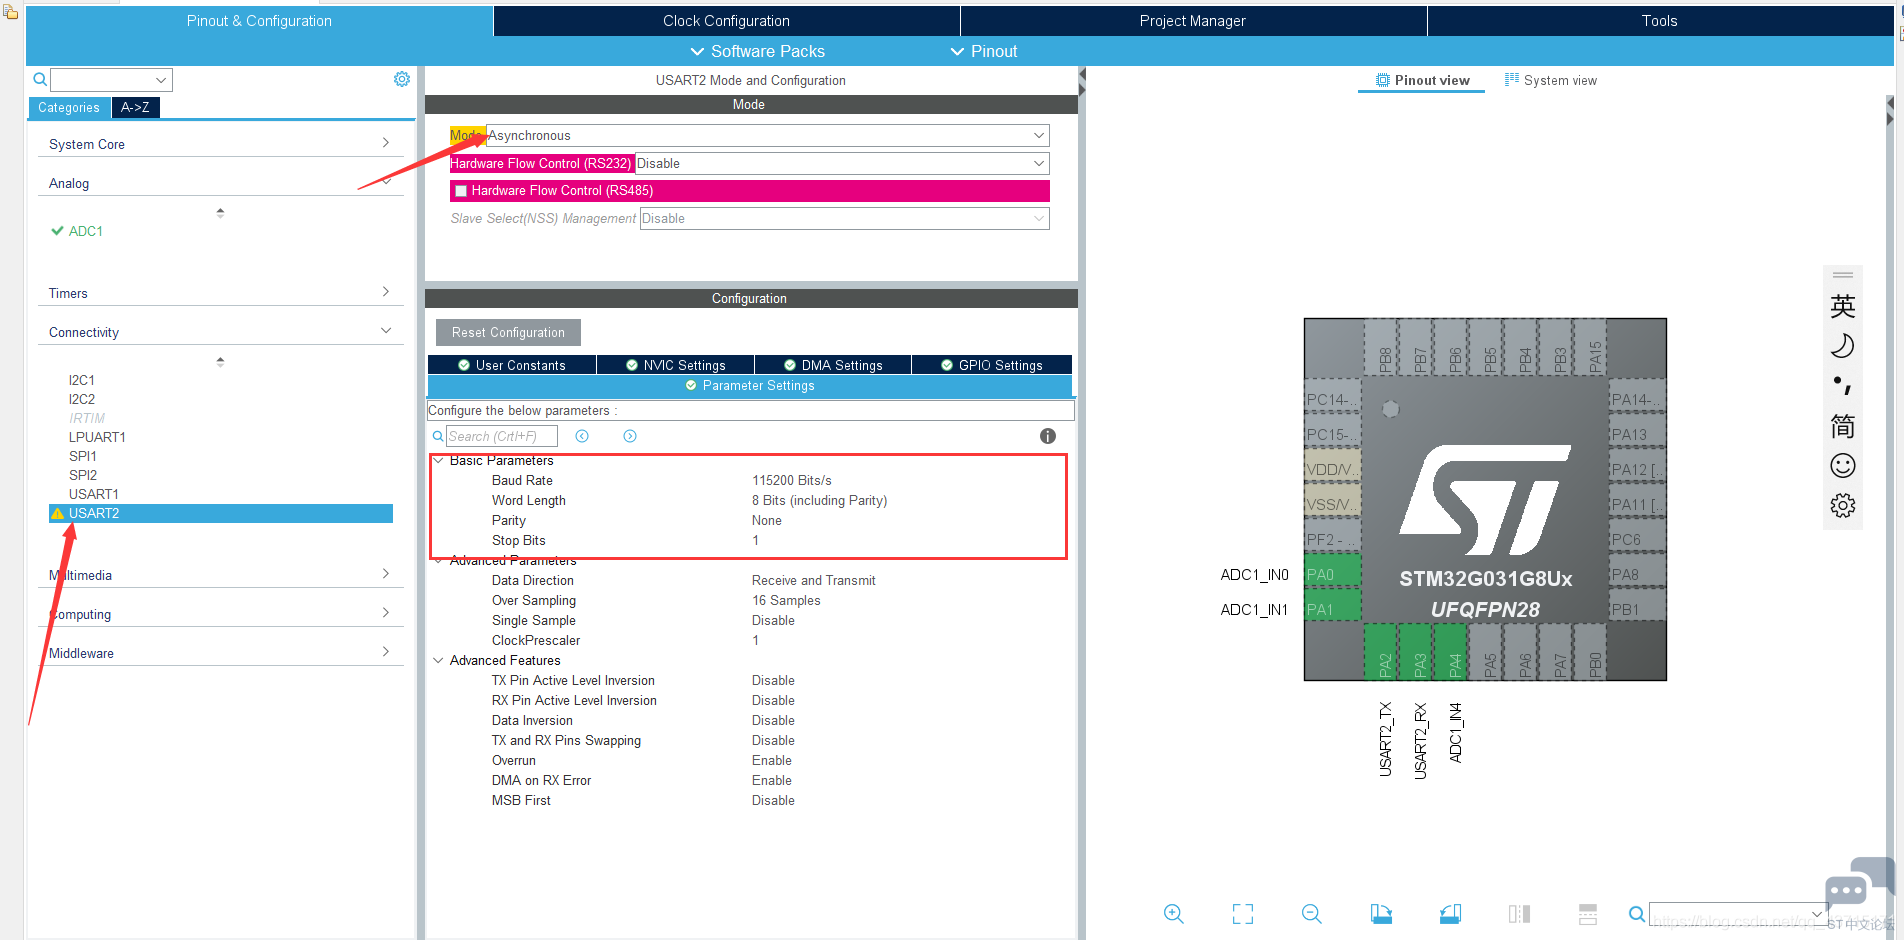Image resolution: width=1904 pixels, height=940 pixels.
Task: Click the peripheral search magnifier icon
Action: [40, 79]
